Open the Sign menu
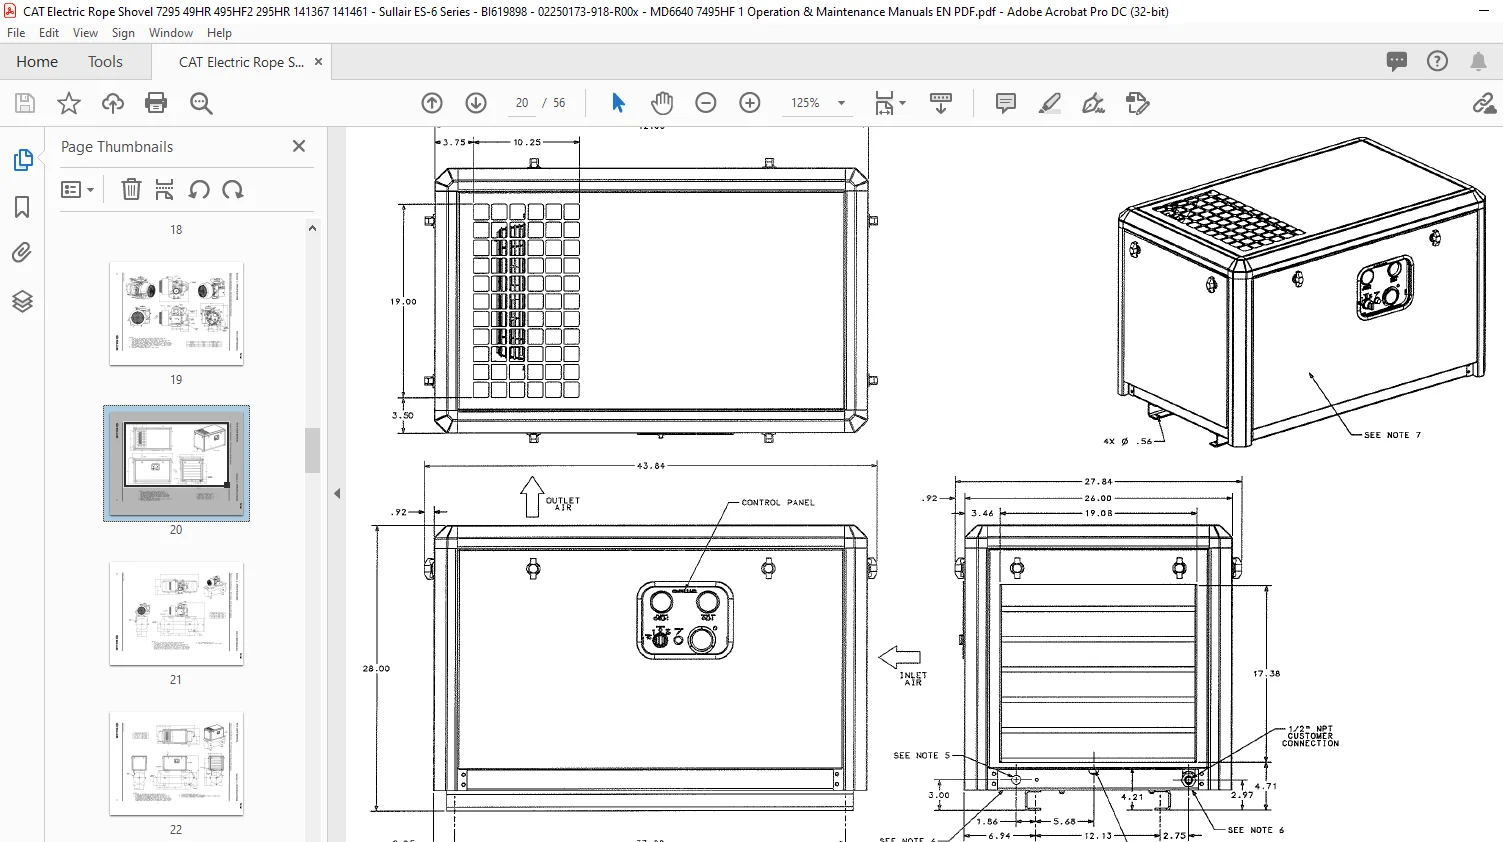Image resolution: width=1503 pixels, height=842 pixels. [x=123, y=33]
